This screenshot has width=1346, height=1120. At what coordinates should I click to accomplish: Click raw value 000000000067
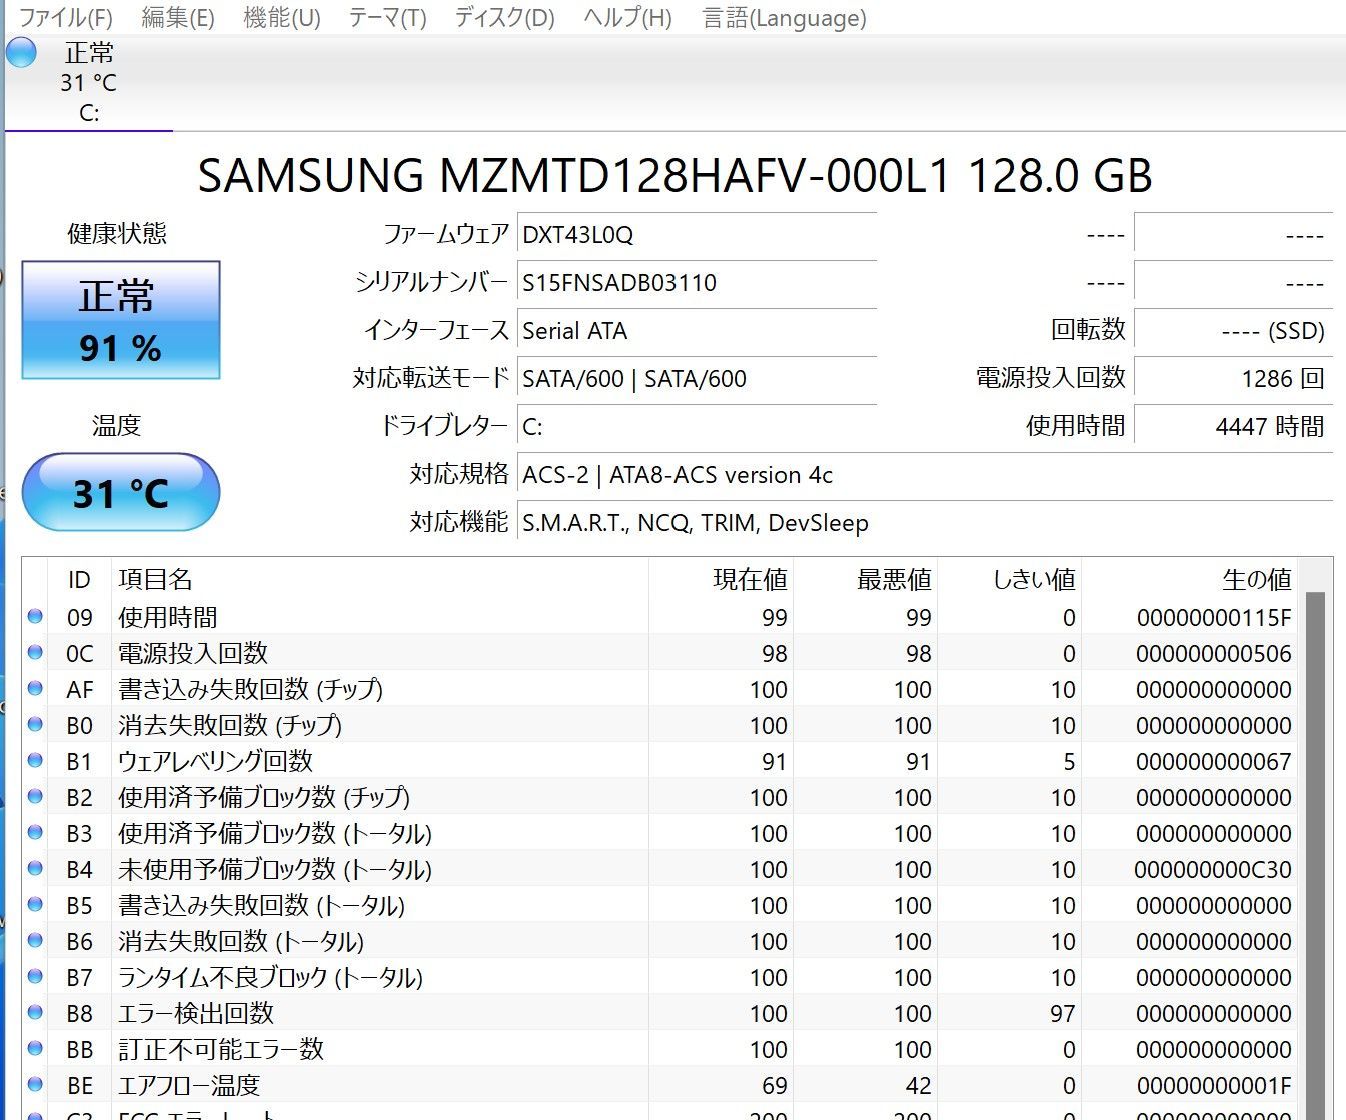(x=1214, y=762)
